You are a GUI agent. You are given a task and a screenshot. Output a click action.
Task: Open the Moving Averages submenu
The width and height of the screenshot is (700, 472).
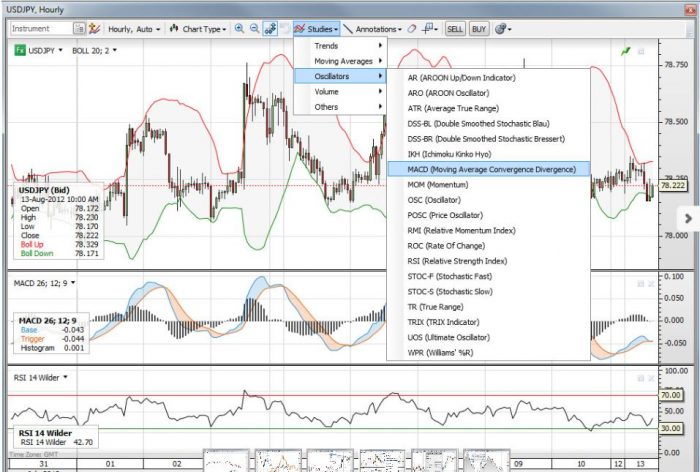click(x=340, y=61)
